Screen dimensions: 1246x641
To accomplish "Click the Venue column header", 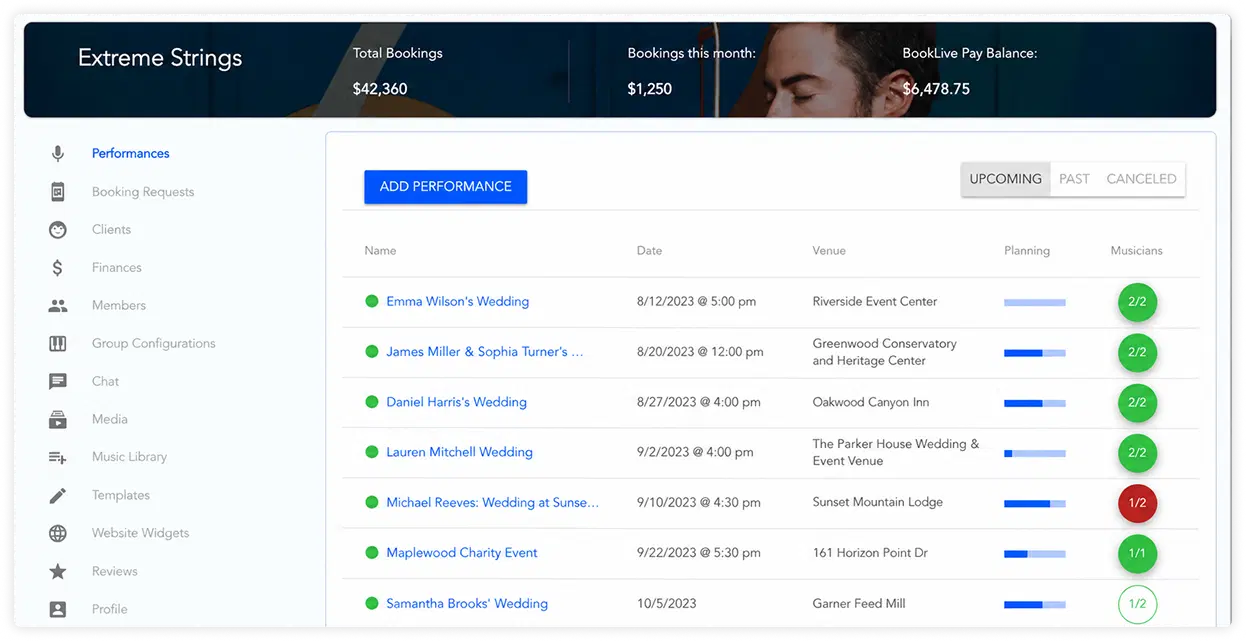I will coord(829,251).
